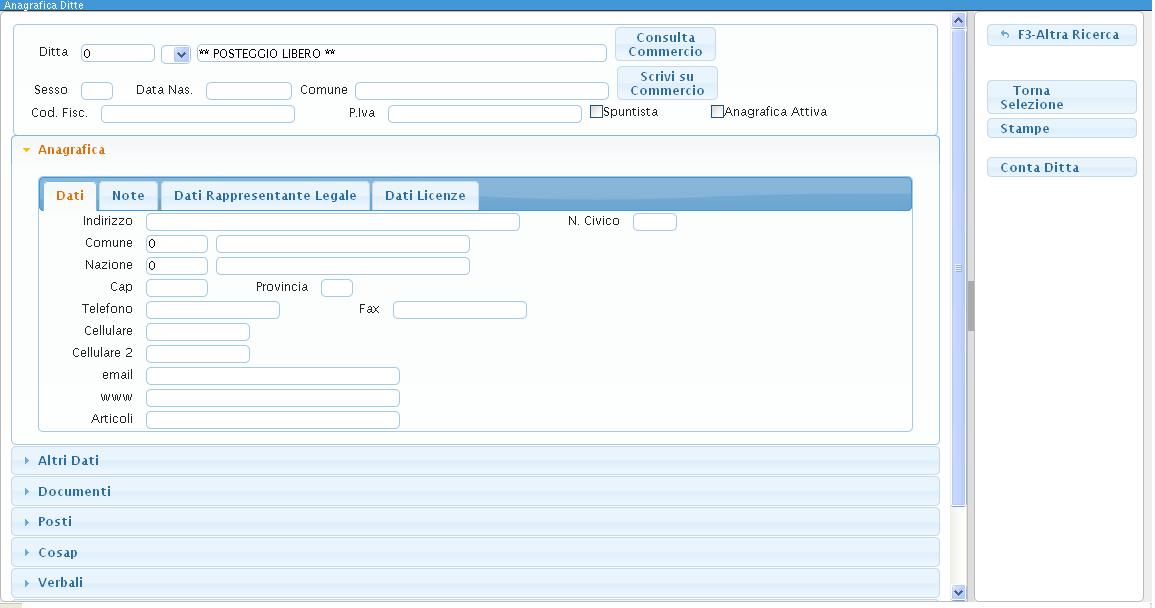The width and height of the screenshot is (1155, 608).
Task: Click the Scrivi su Commercio button
Action: [x=666, y=83]
